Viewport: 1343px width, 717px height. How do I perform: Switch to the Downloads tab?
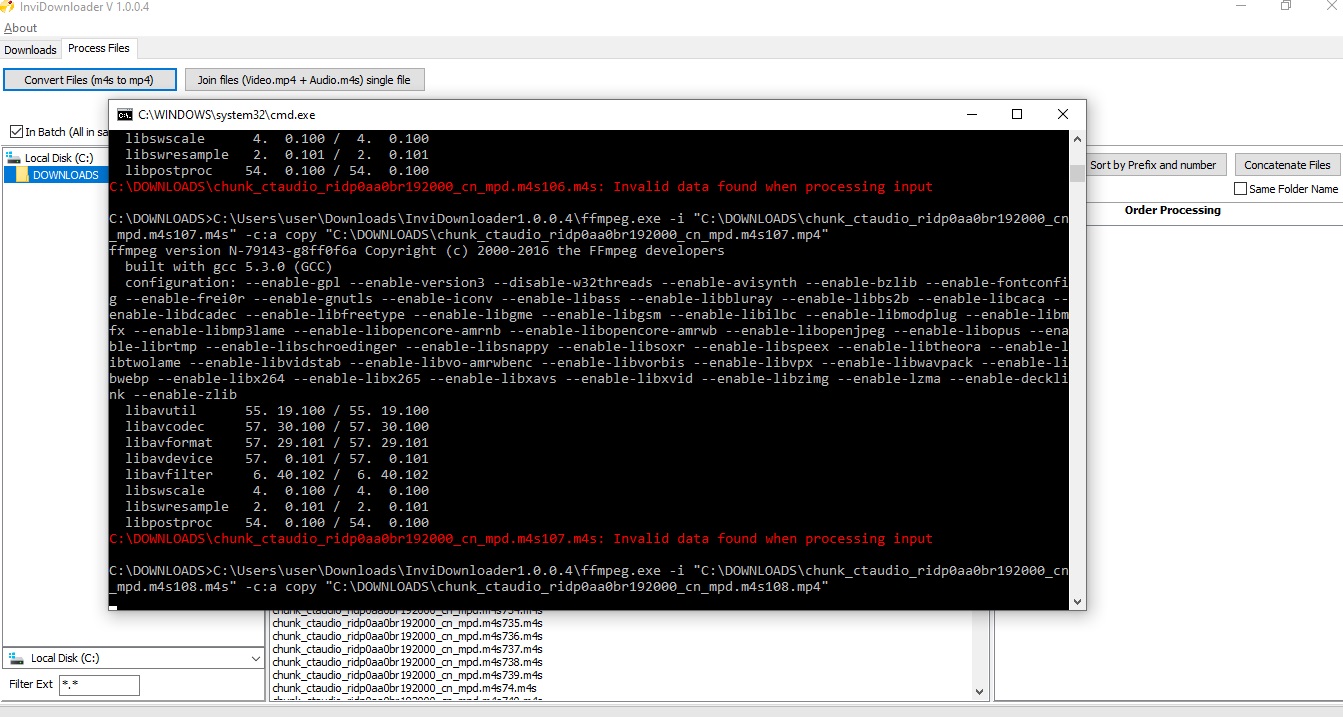30,50
